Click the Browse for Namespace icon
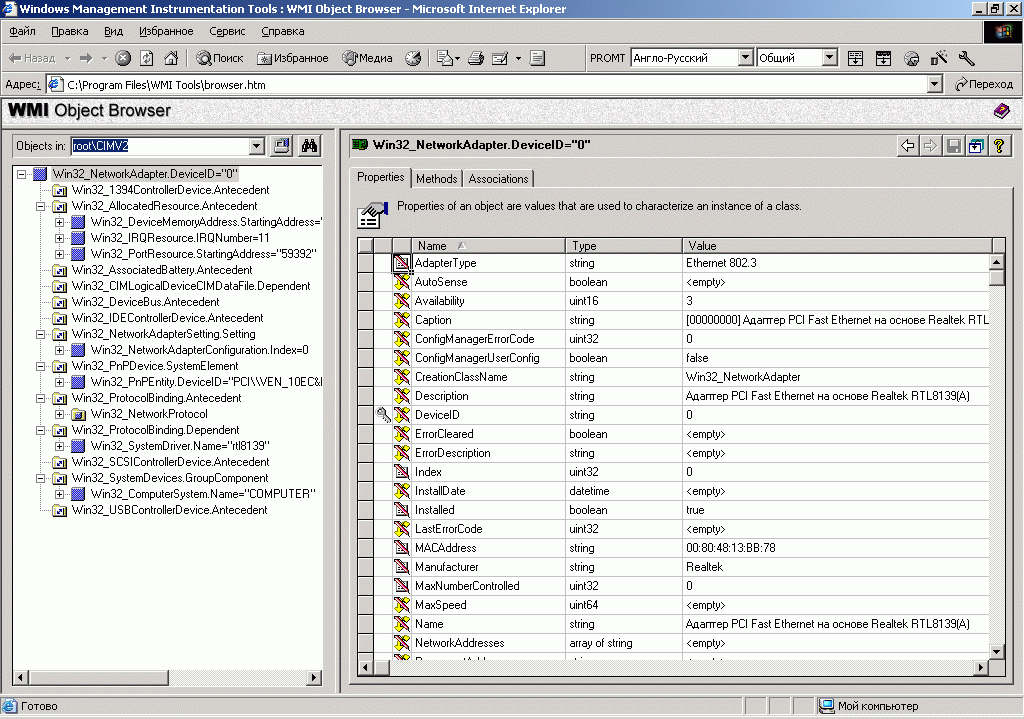The height and width of the screenshot is (719, 1024). click(282, 146)
